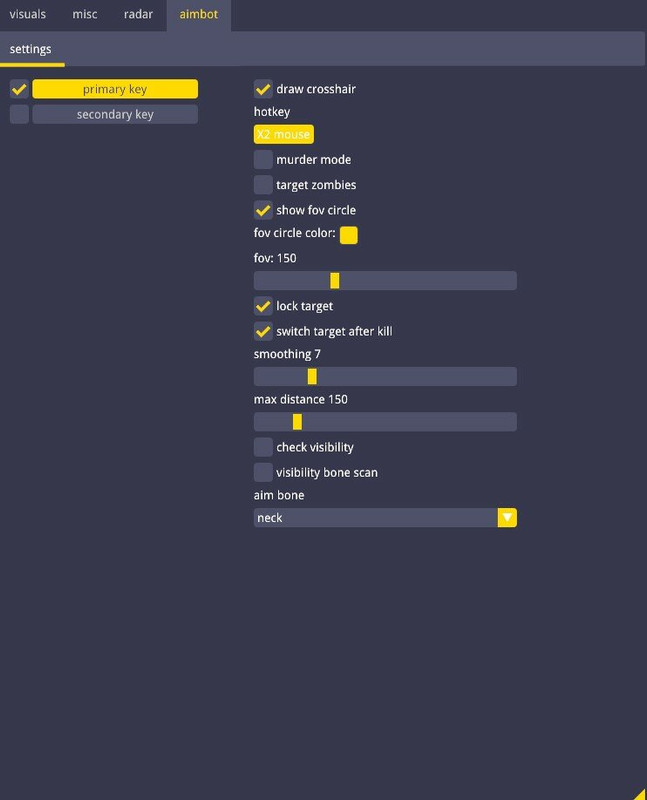Select the aimbot tab
This screenshot has width=647, height=800.
click(x=198, y=15)
